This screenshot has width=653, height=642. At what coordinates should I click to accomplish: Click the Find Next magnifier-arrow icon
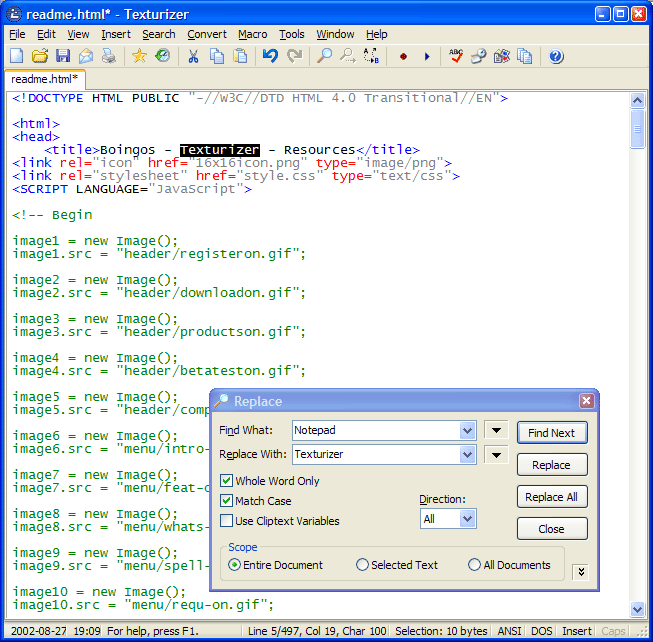[348, 56]
